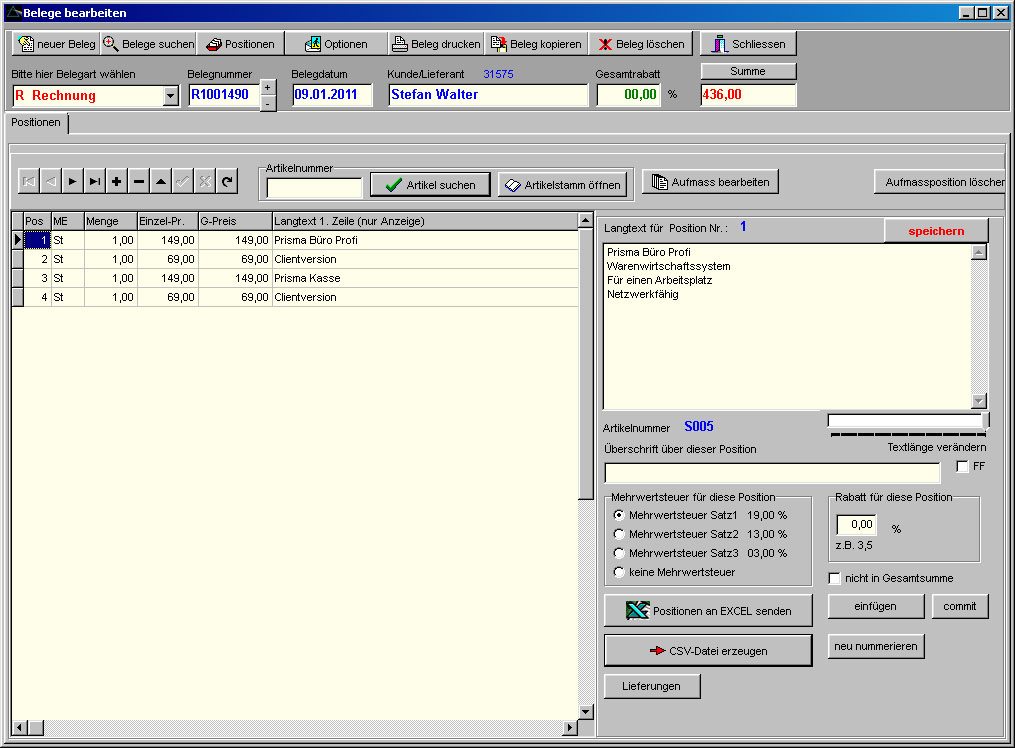This screenshot has width=1015, height=748.
Task: Print document with Beleg drucken
Action: 436,44
